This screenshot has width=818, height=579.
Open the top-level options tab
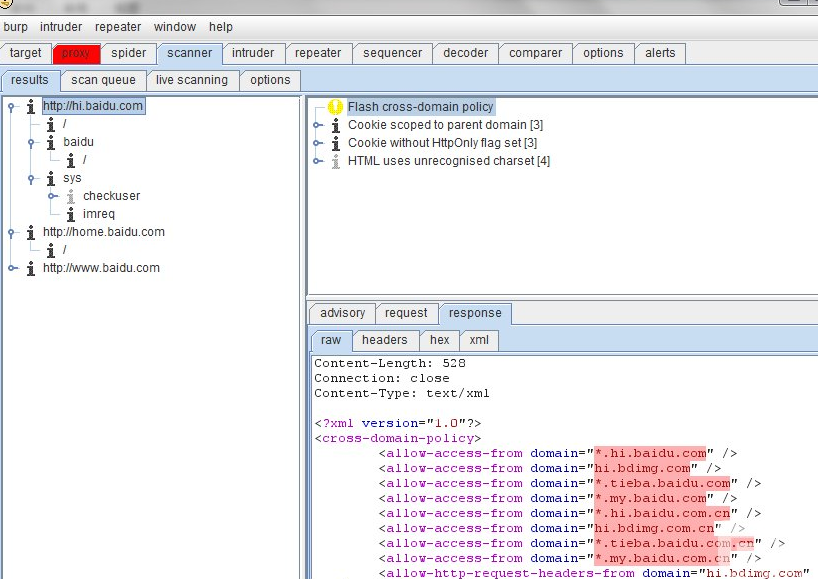click(603, 53)
